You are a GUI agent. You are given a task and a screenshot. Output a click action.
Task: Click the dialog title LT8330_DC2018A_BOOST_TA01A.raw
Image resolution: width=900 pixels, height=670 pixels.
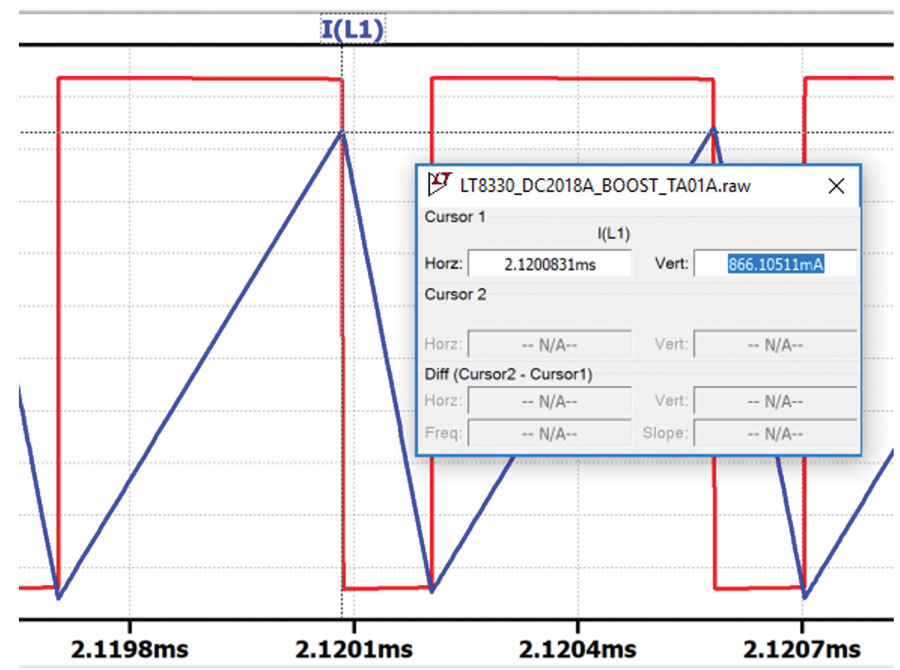click(605, 185)
